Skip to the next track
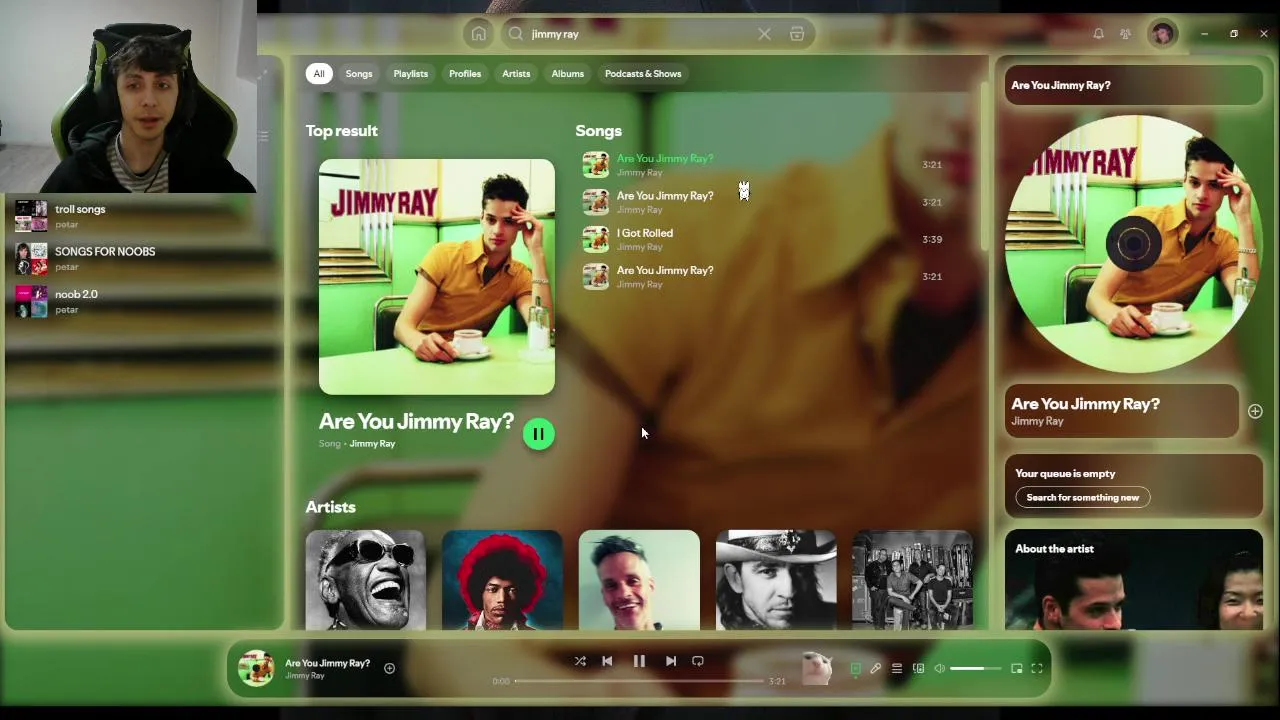1280x720 pixels. click(x=671, y=661)
